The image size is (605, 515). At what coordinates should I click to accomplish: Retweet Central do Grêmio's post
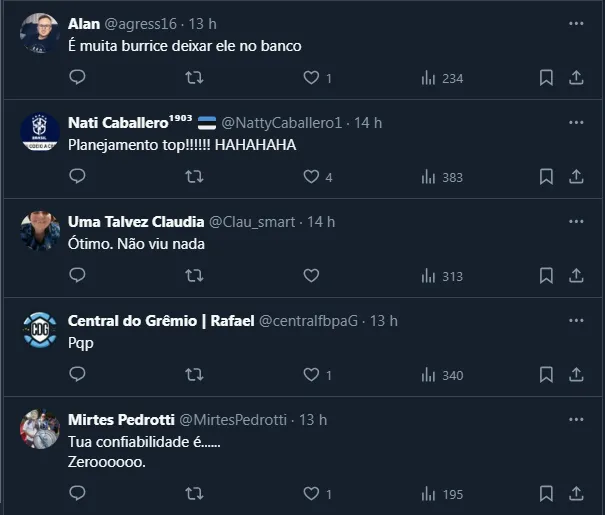point(195,375)
